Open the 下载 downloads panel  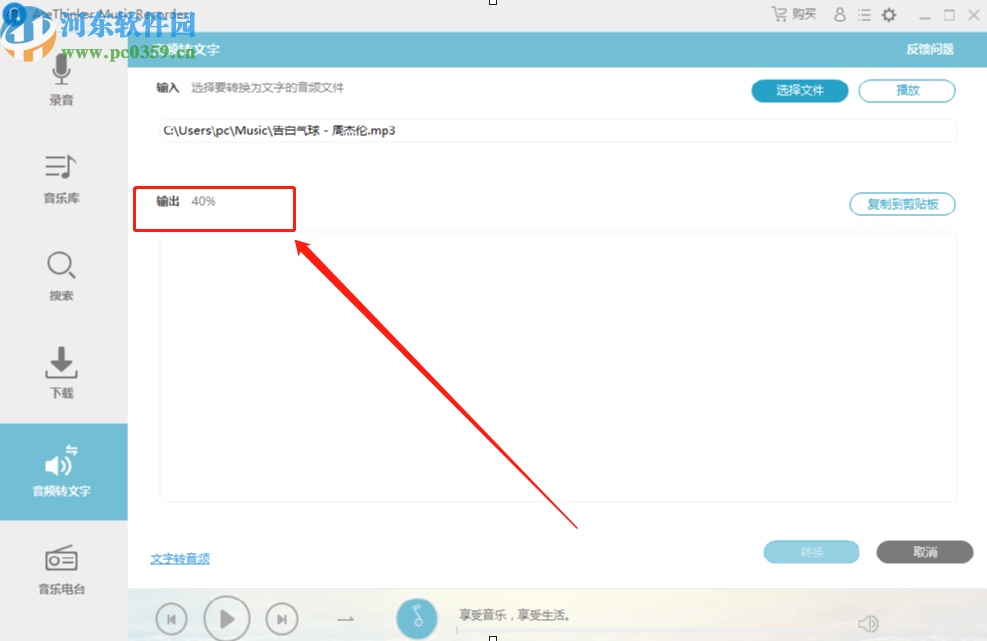coord(61,373)
